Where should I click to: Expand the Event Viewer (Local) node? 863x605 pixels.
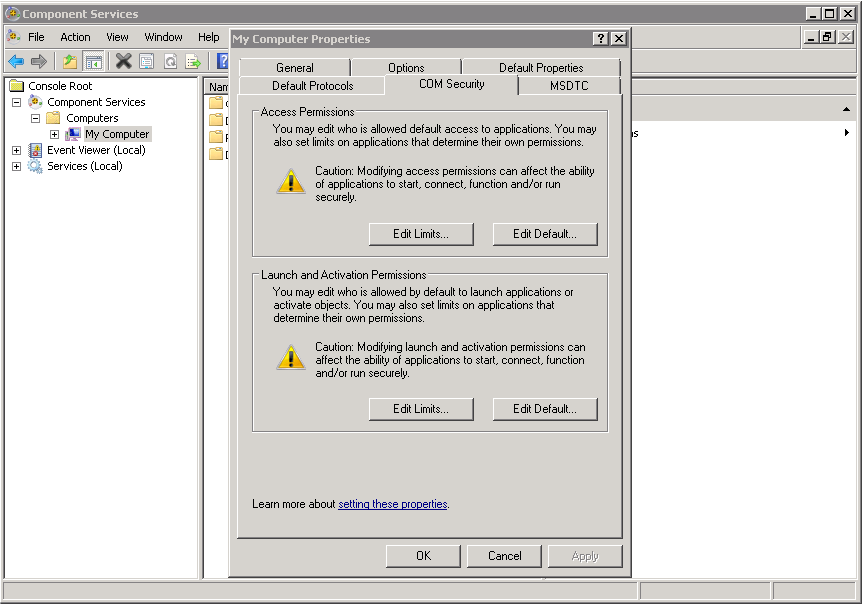(16, 150)
